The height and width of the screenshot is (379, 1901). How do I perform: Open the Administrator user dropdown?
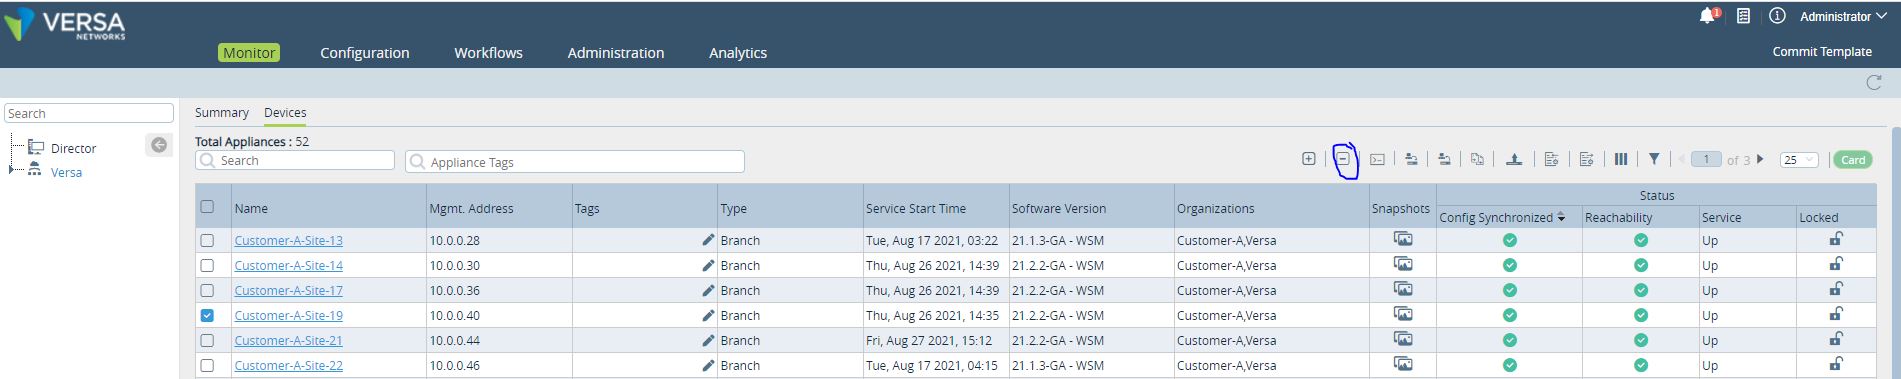pyautogui.click(x=1844, y=16)
